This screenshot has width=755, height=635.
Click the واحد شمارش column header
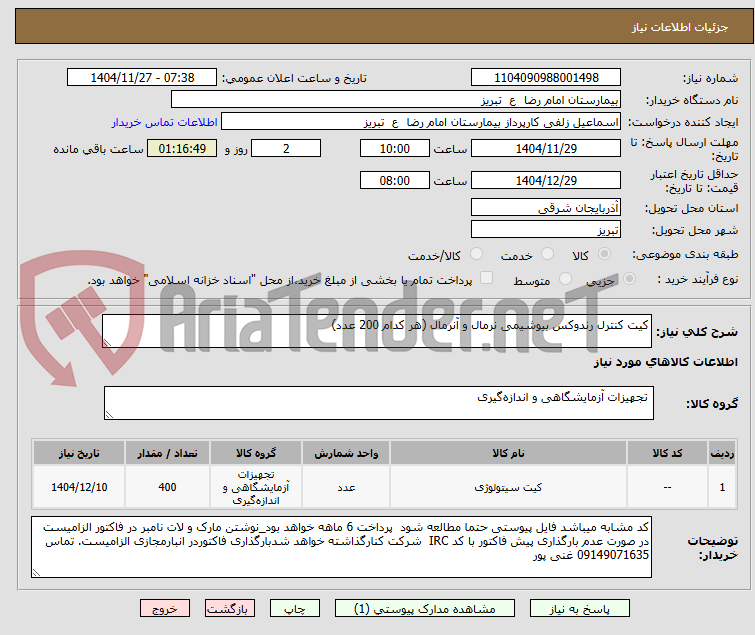pos(346,453)
